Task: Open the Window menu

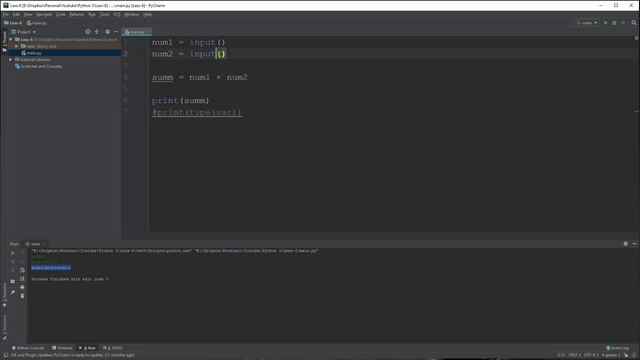Action: tap(132, 14)
